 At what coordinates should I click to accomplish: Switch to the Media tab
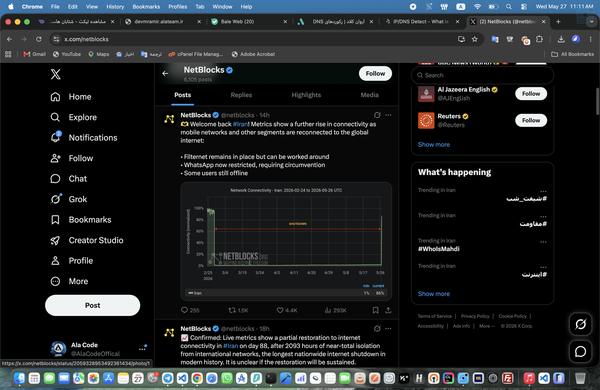point(369,95)
